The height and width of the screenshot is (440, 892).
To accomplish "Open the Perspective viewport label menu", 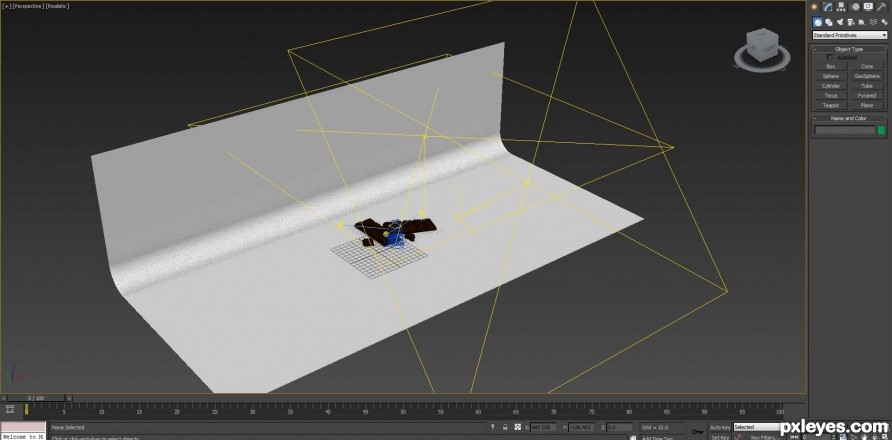I will 28,6.
